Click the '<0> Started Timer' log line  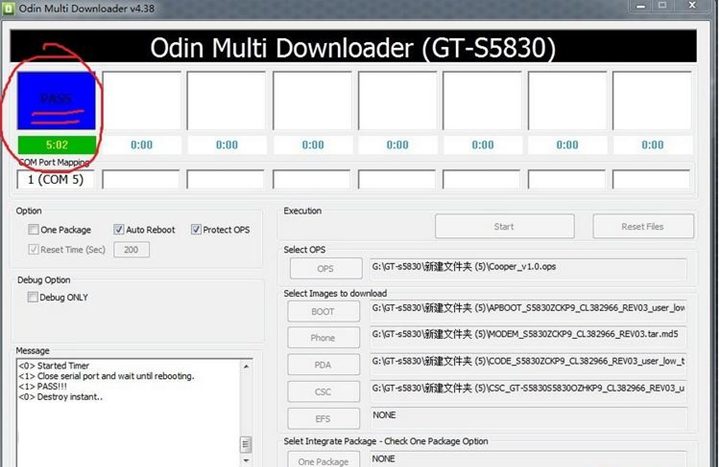[x=54, y=366]
